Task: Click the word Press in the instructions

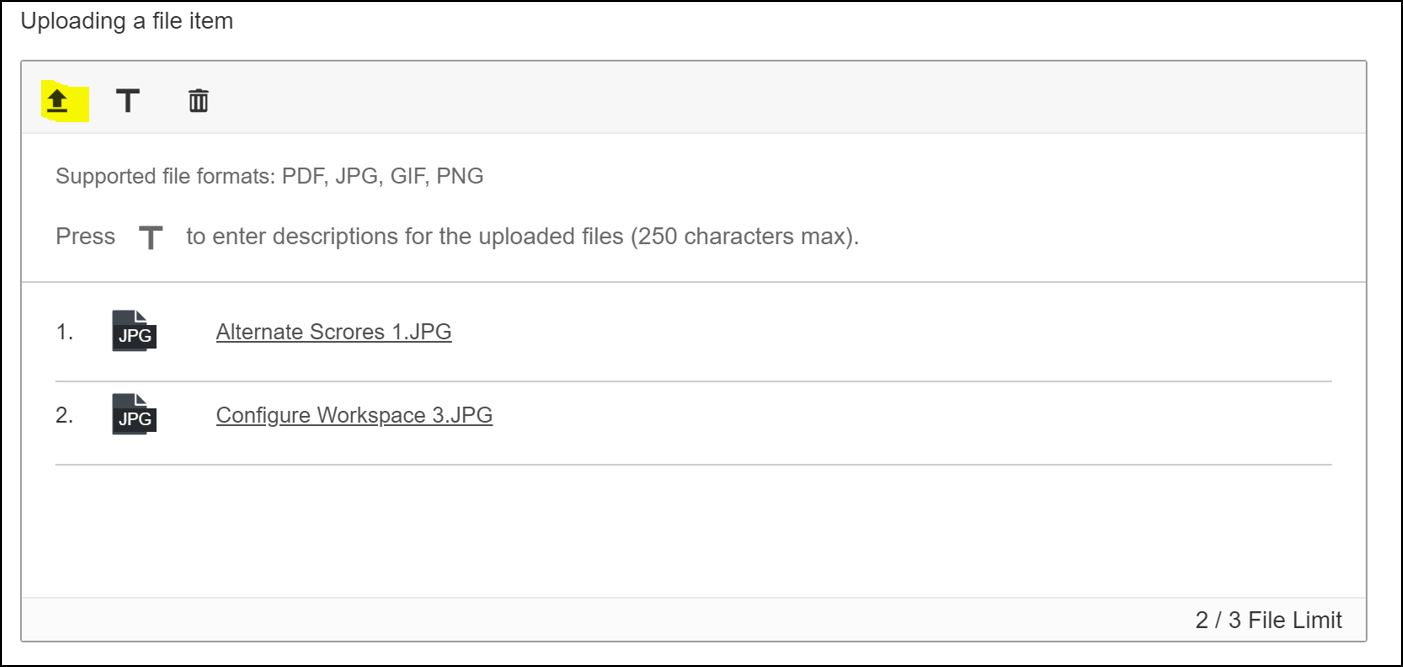Action: click(x=85, y=238)
